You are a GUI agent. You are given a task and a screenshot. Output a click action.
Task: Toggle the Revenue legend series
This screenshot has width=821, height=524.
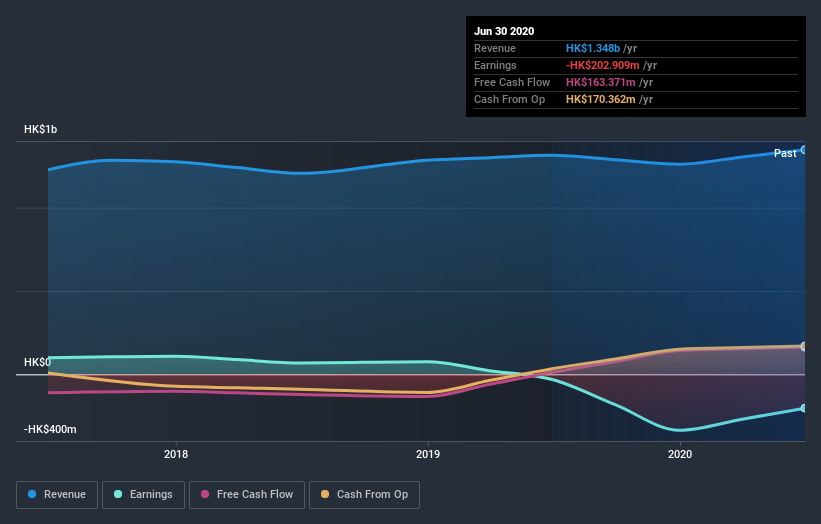[57, 494]
